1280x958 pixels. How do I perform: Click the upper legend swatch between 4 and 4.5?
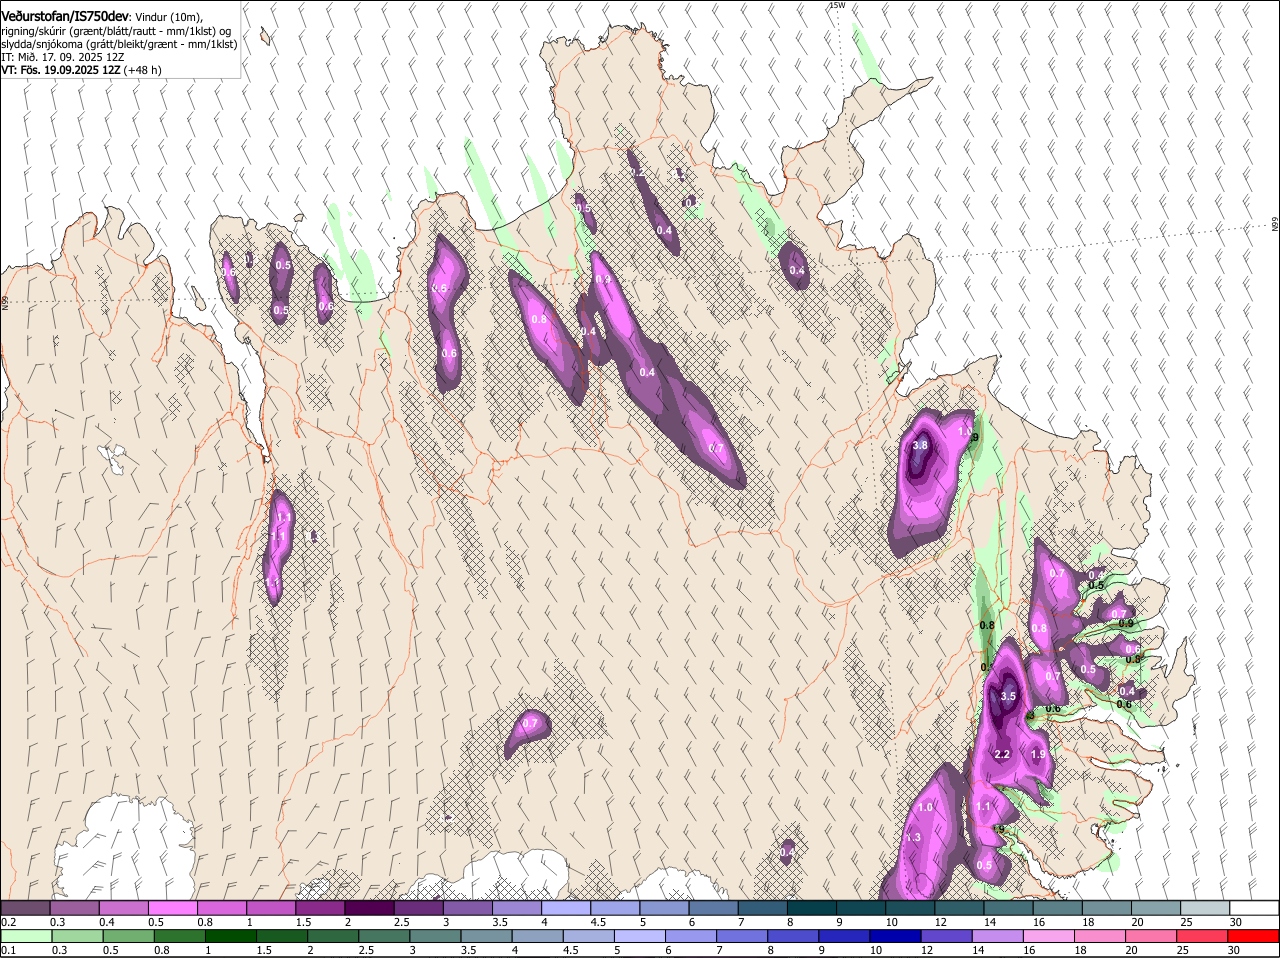(x=566, y=907)
